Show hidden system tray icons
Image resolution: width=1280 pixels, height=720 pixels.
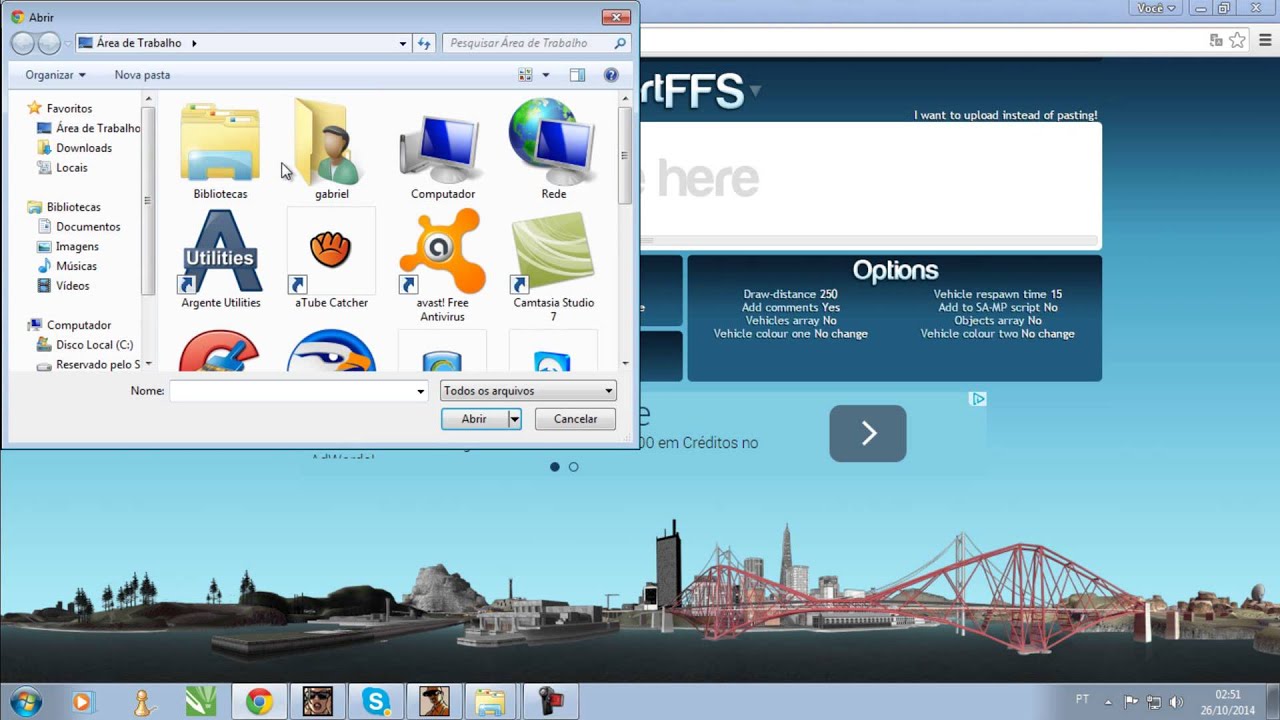1107,701
